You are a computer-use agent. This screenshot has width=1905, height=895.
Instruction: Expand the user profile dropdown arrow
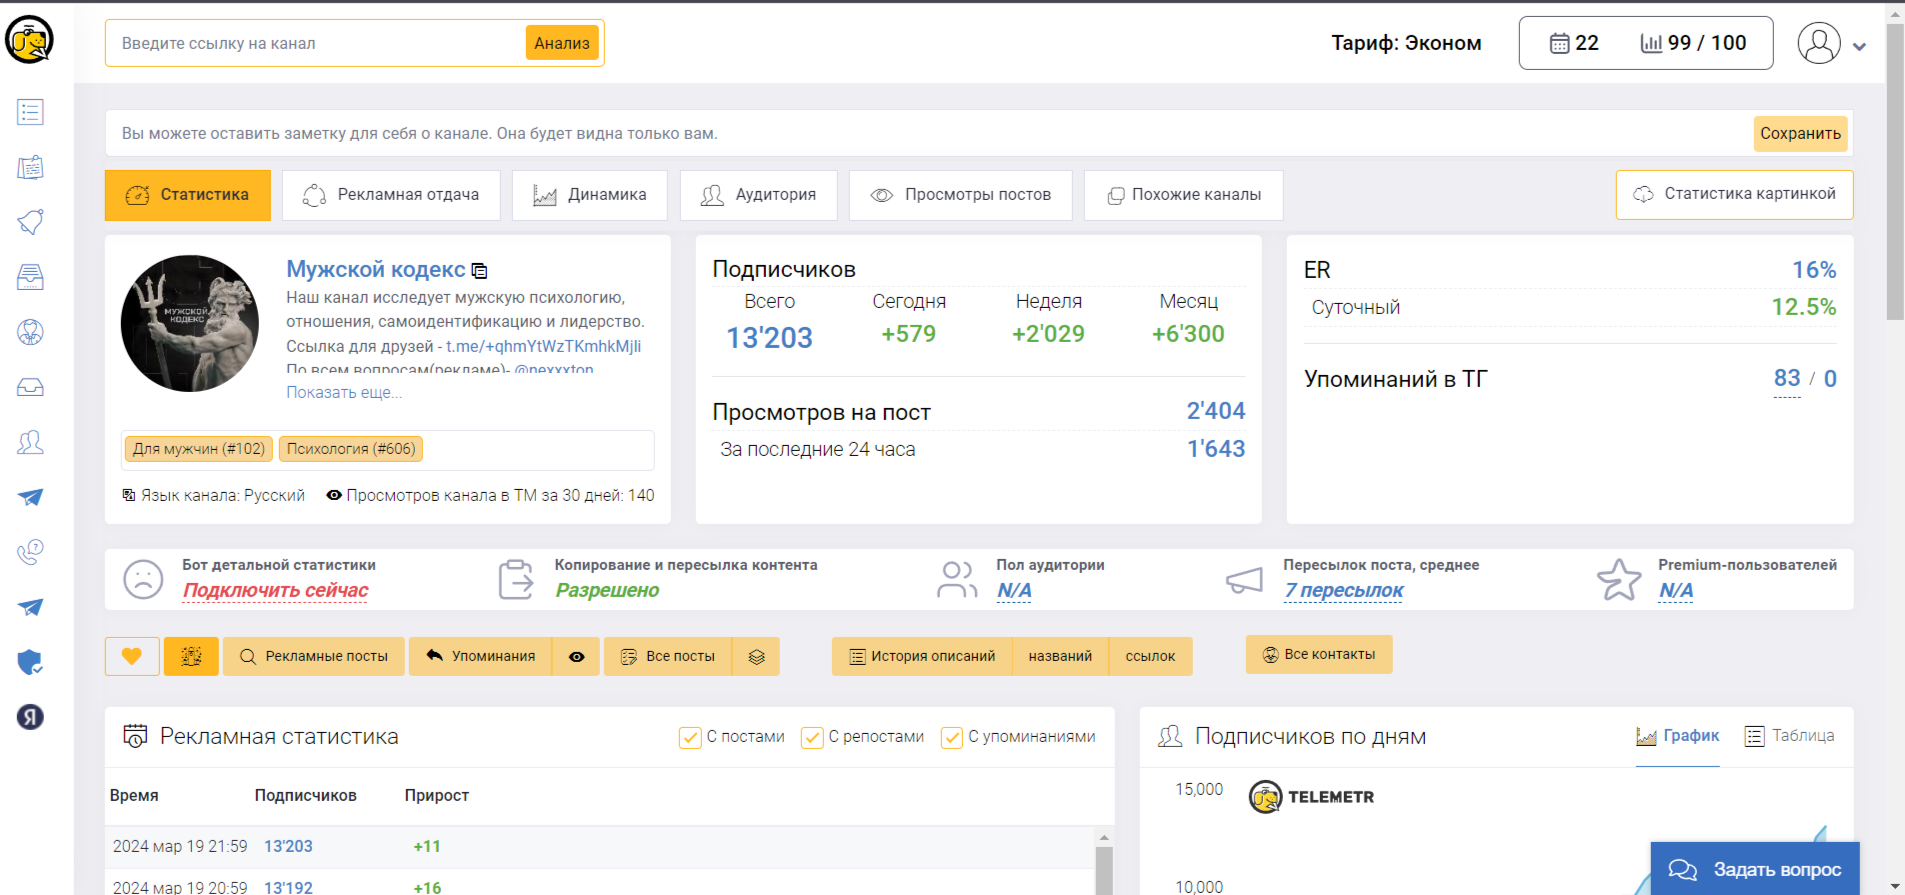point(1859,46)
